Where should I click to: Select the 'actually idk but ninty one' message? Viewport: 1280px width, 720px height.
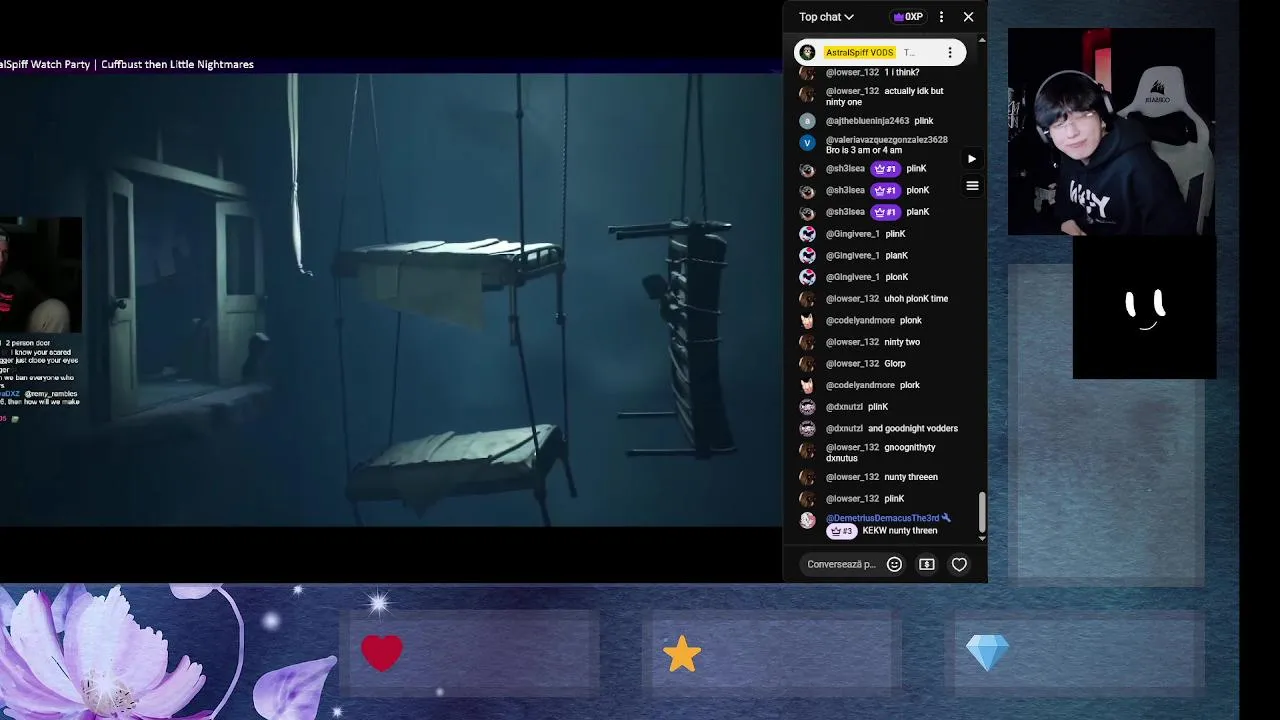click(885, 96)
